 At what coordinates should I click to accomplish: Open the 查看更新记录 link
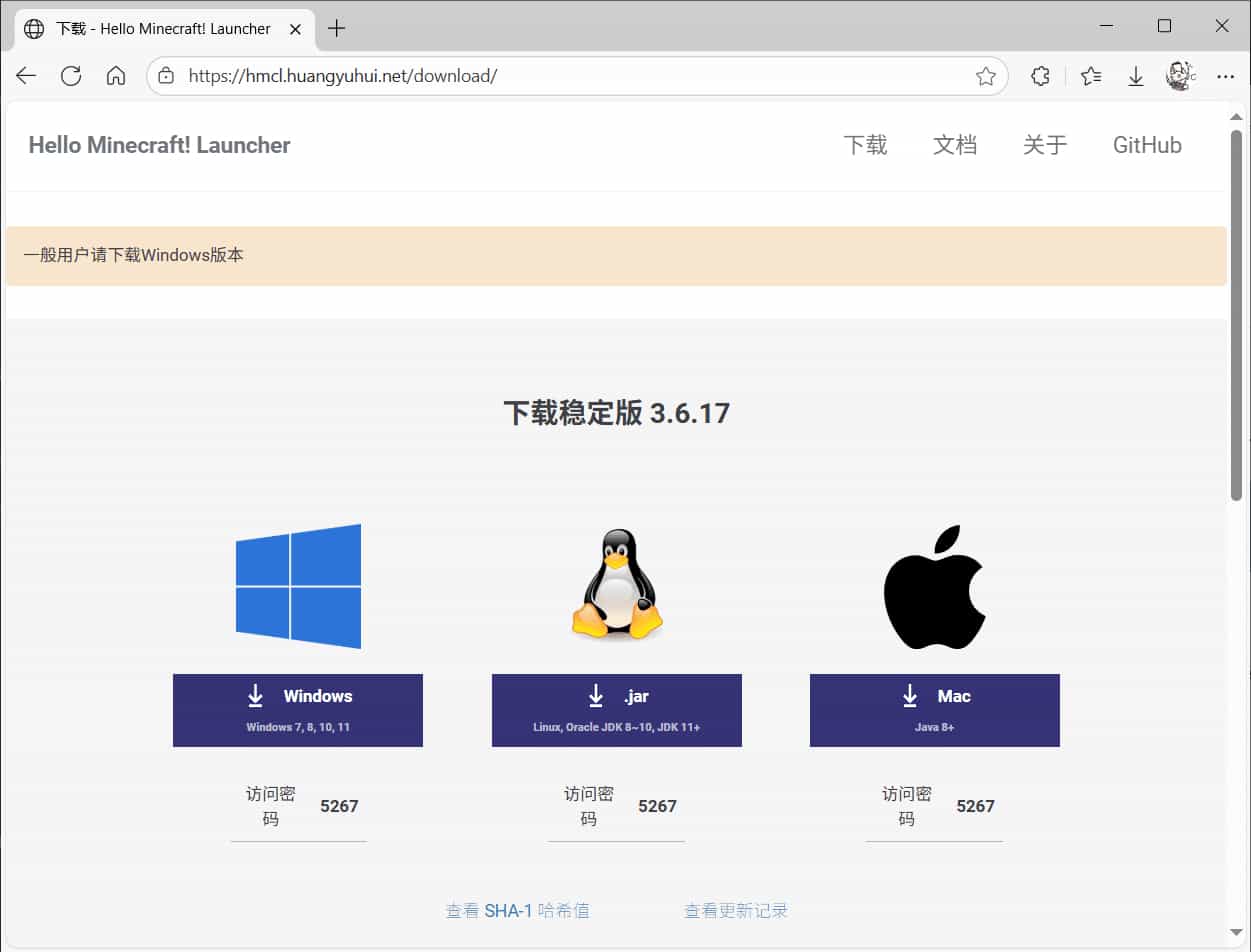coord(736,911)
